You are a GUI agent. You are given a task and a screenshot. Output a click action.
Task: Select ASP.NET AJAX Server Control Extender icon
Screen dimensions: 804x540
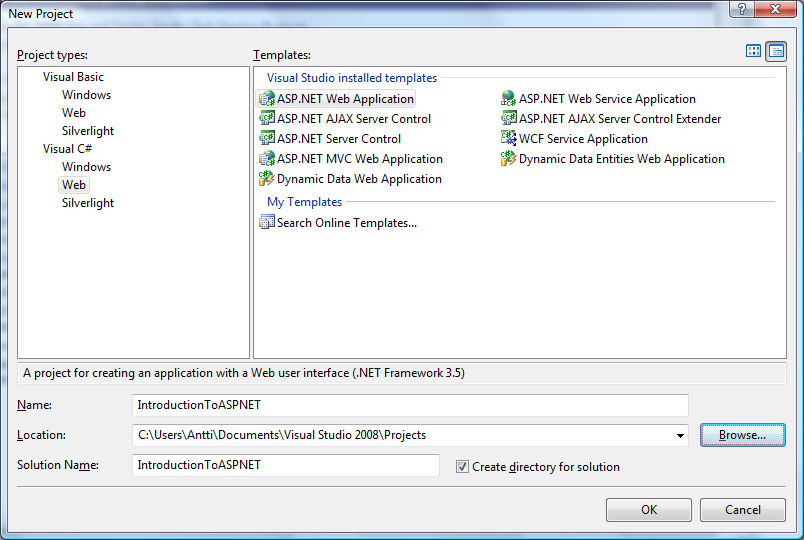(x=508, y=118)
